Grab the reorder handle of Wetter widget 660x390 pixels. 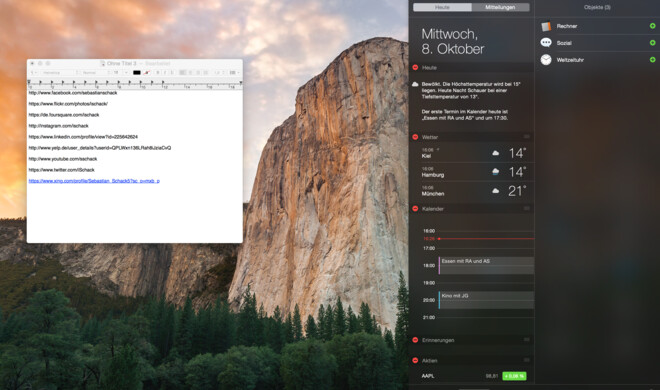[527, 137]
